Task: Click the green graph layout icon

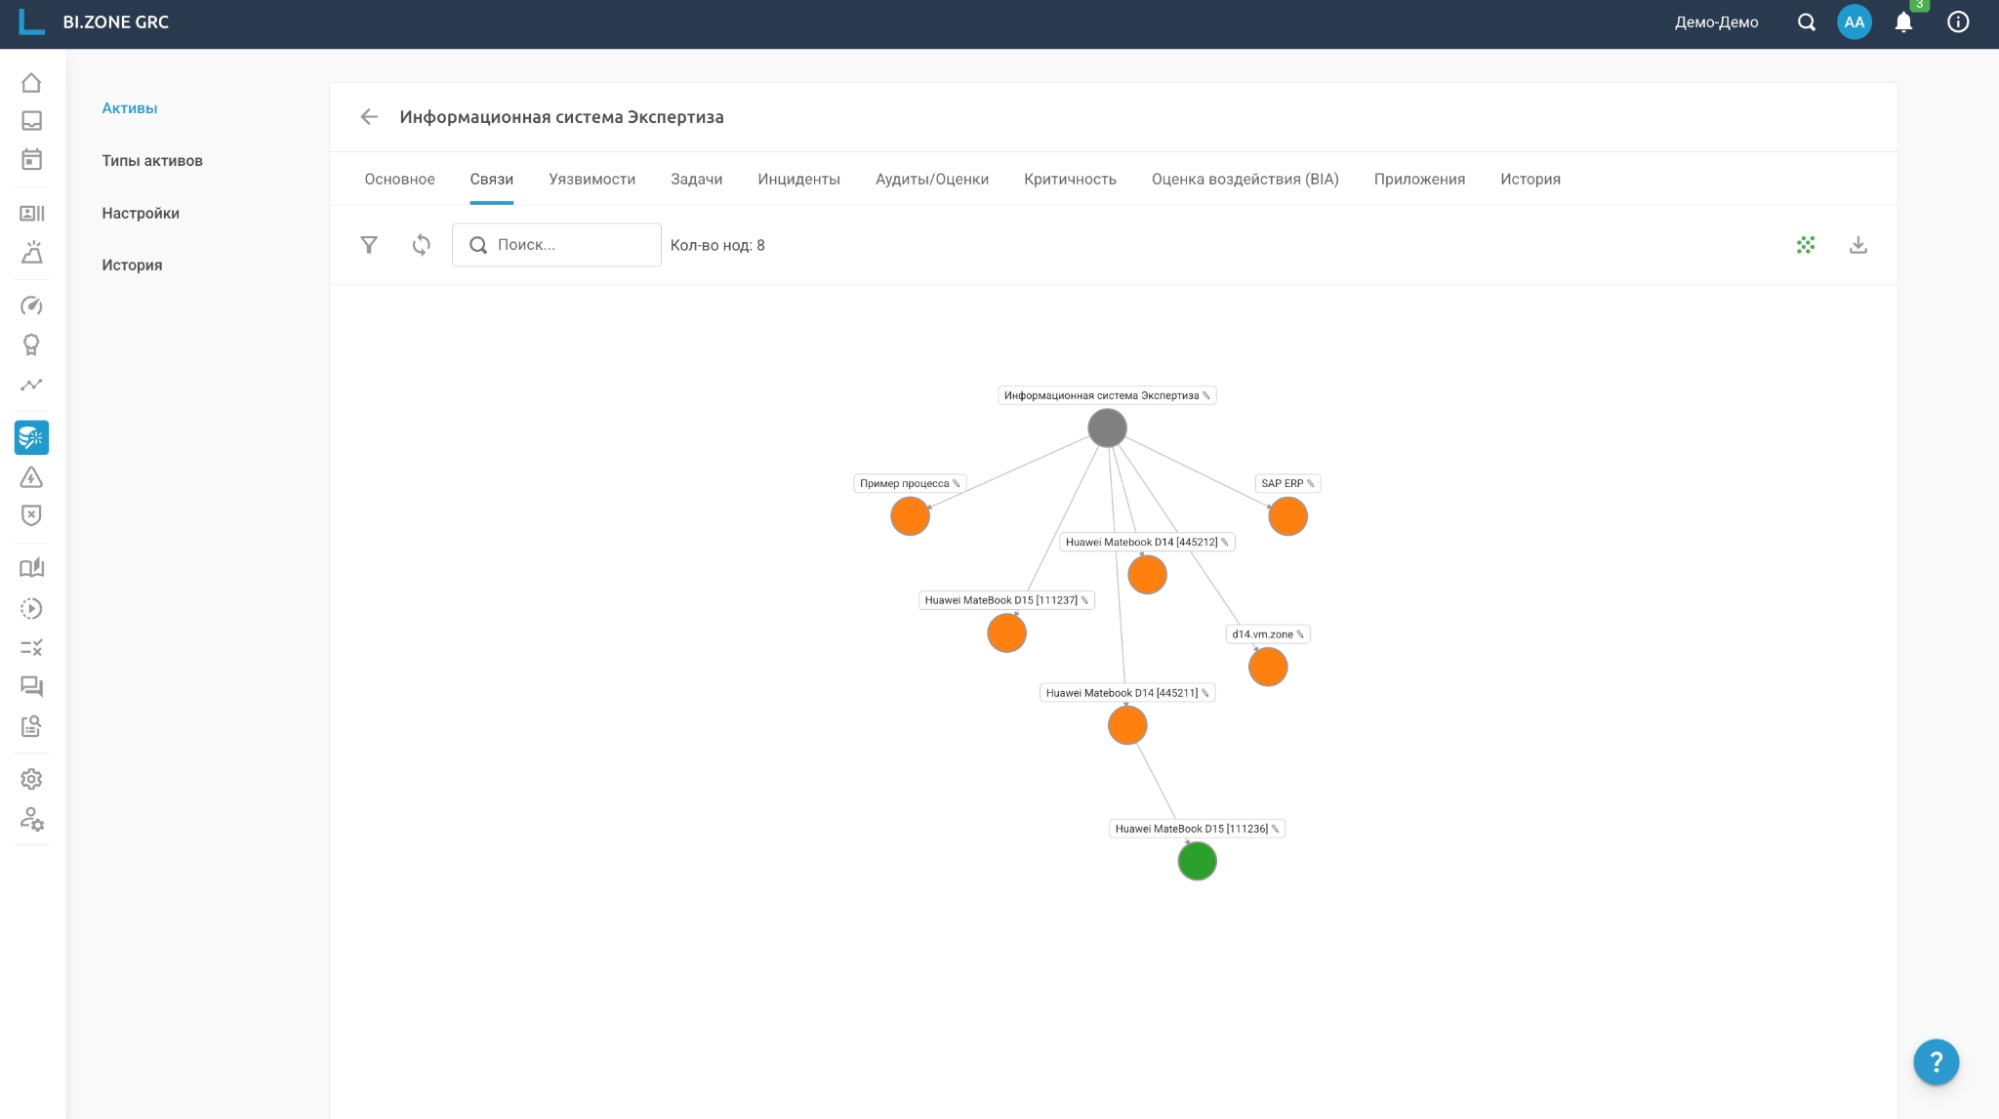Action: point(1805,245)
